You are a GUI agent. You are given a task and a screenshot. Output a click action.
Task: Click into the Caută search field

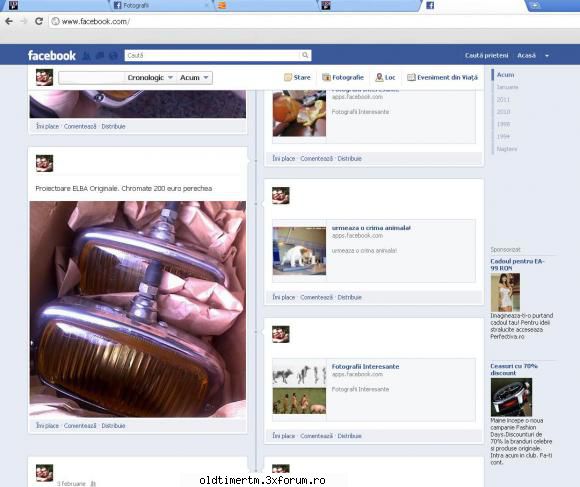[212, 55]
